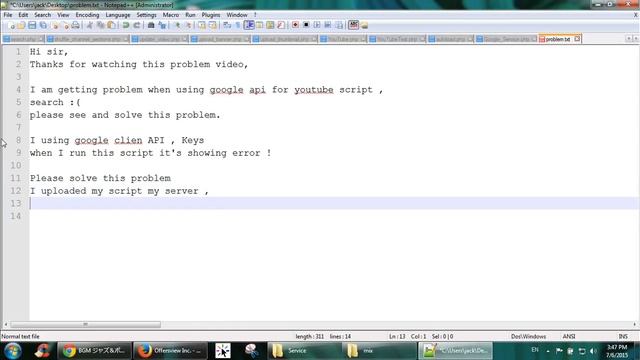This screenshot has height=360, width=640.
Task: Switch to Firefox Offersview taskbar window
Action: pyautogui.click(x=170, y=351)
